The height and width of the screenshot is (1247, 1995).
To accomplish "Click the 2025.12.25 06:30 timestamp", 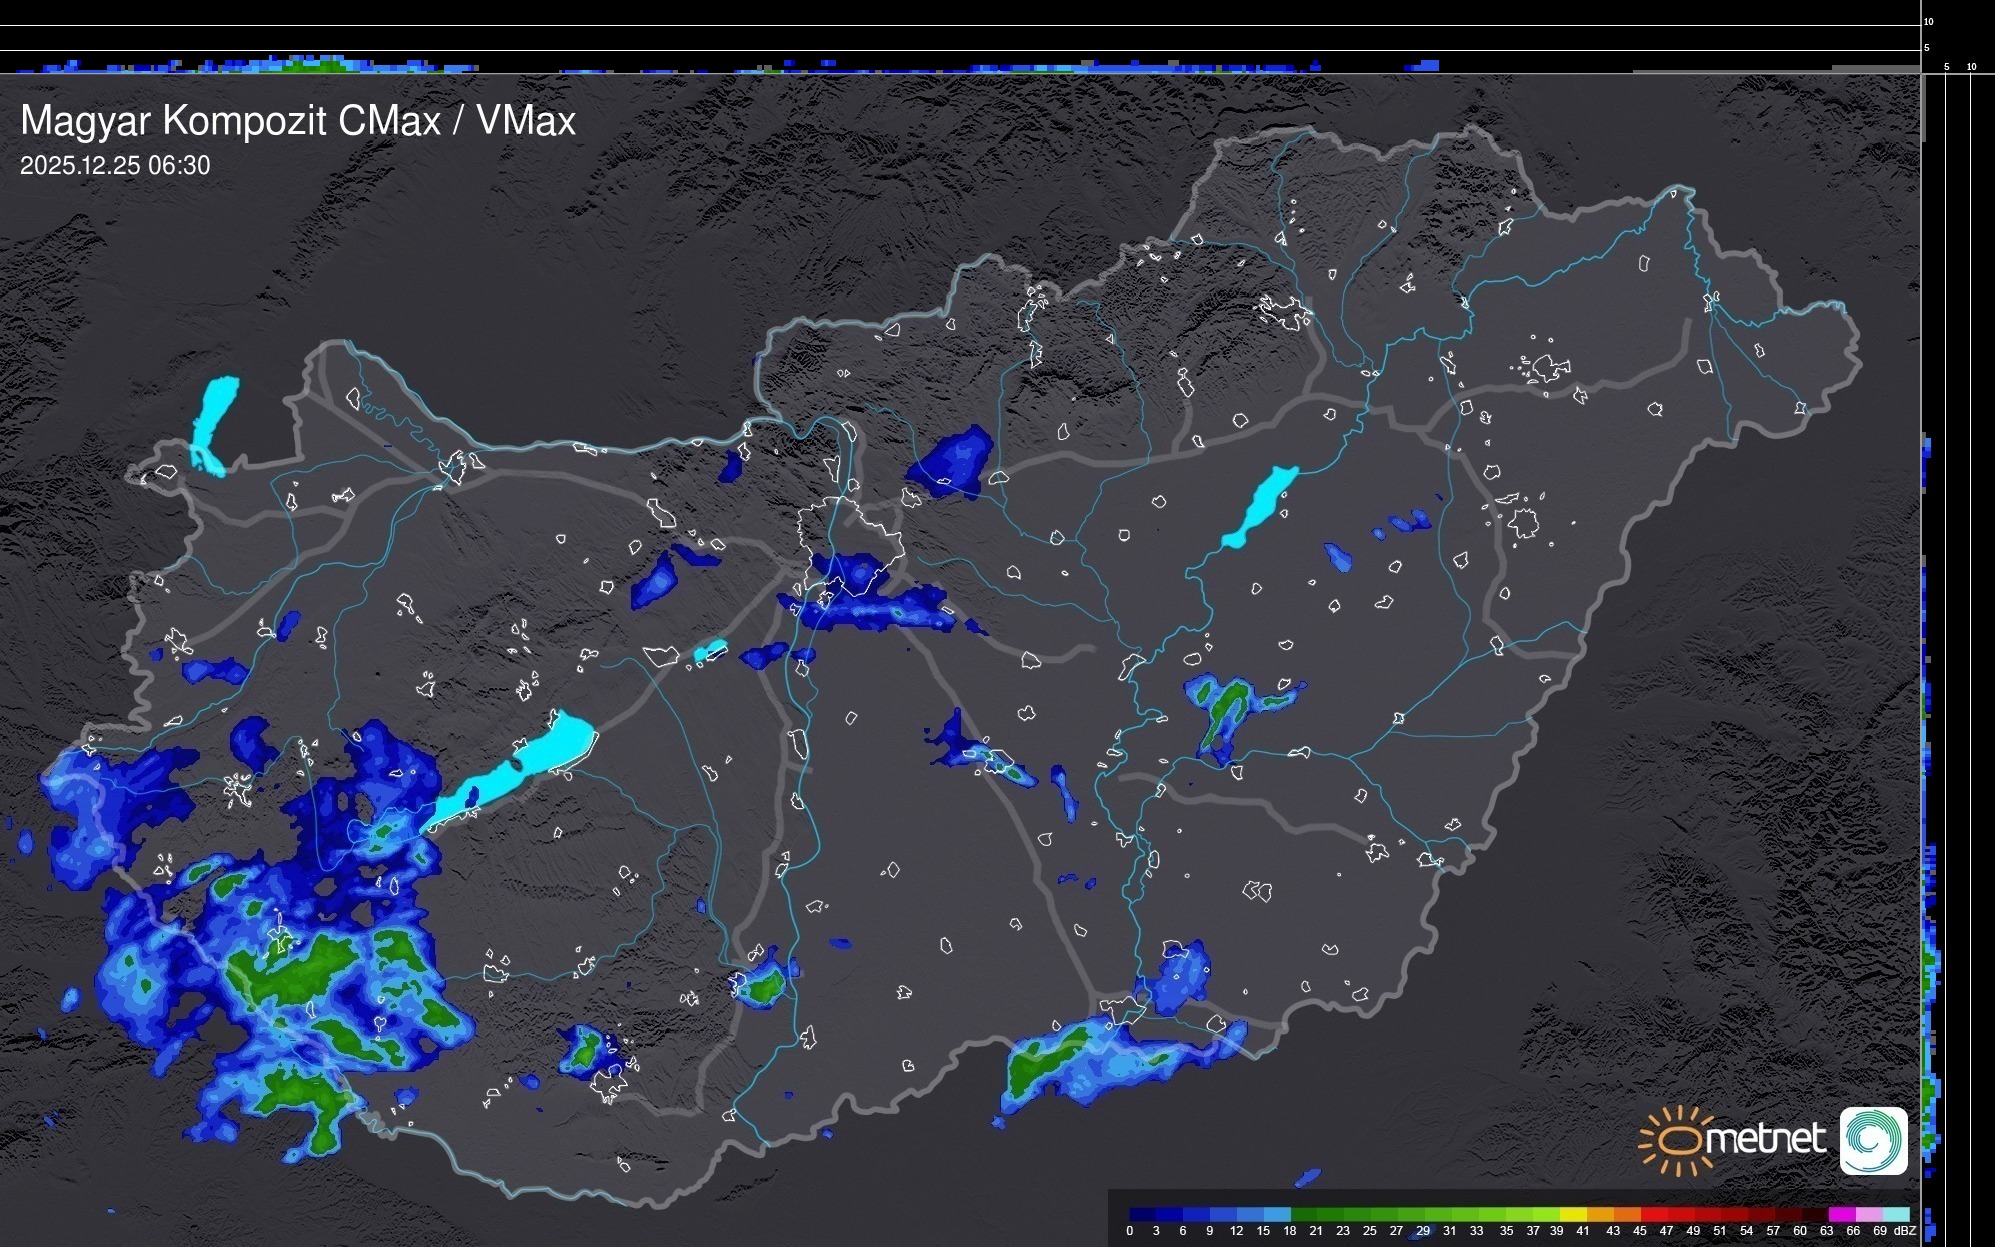I will pos(115,166).
